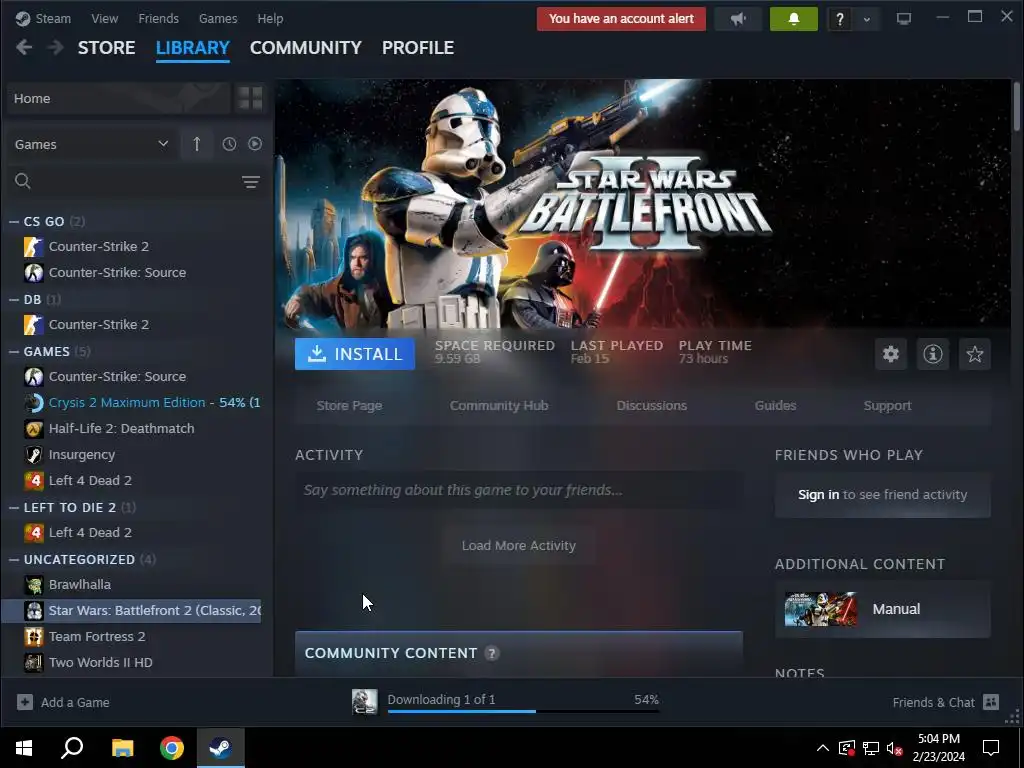This screenshot has width=1024, height=768.
Task: Open the Manual additional content item
Action: point(882,609)
